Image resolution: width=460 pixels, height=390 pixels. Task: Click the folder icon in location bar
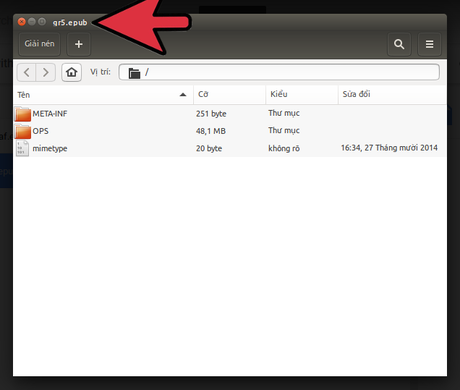pyautogui.click(x=134, y=73)
